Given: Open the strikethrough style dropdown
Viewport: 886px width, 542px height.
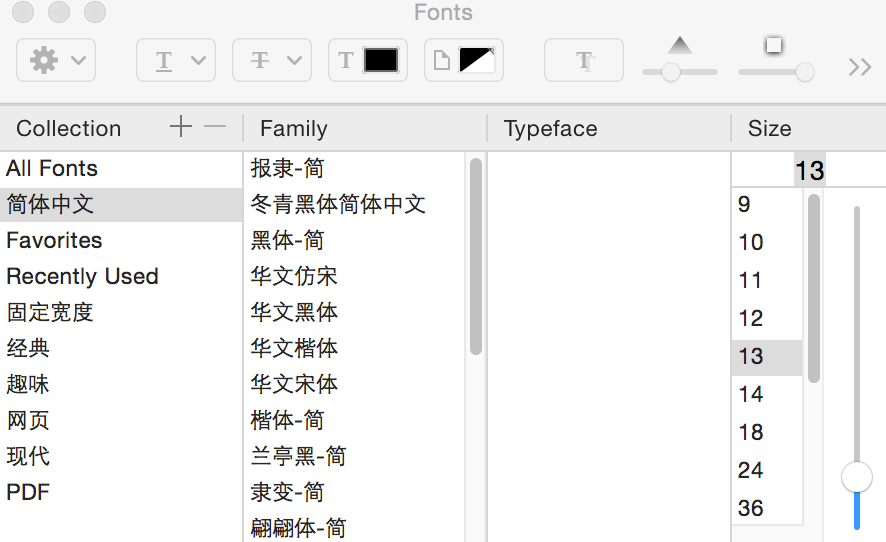Looking at the screenshot, I should click(x=272, y=60).
